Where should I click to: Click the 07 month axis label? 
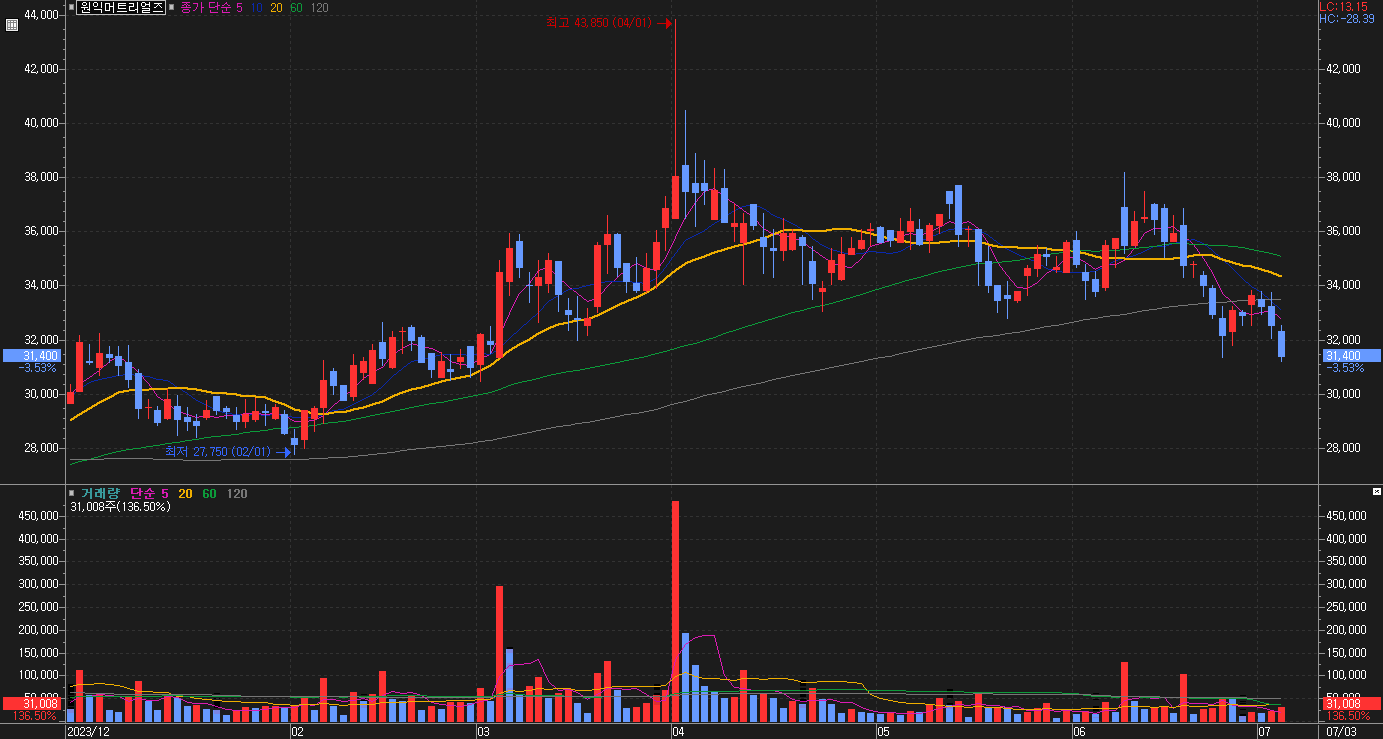[x=1264, y=732]
